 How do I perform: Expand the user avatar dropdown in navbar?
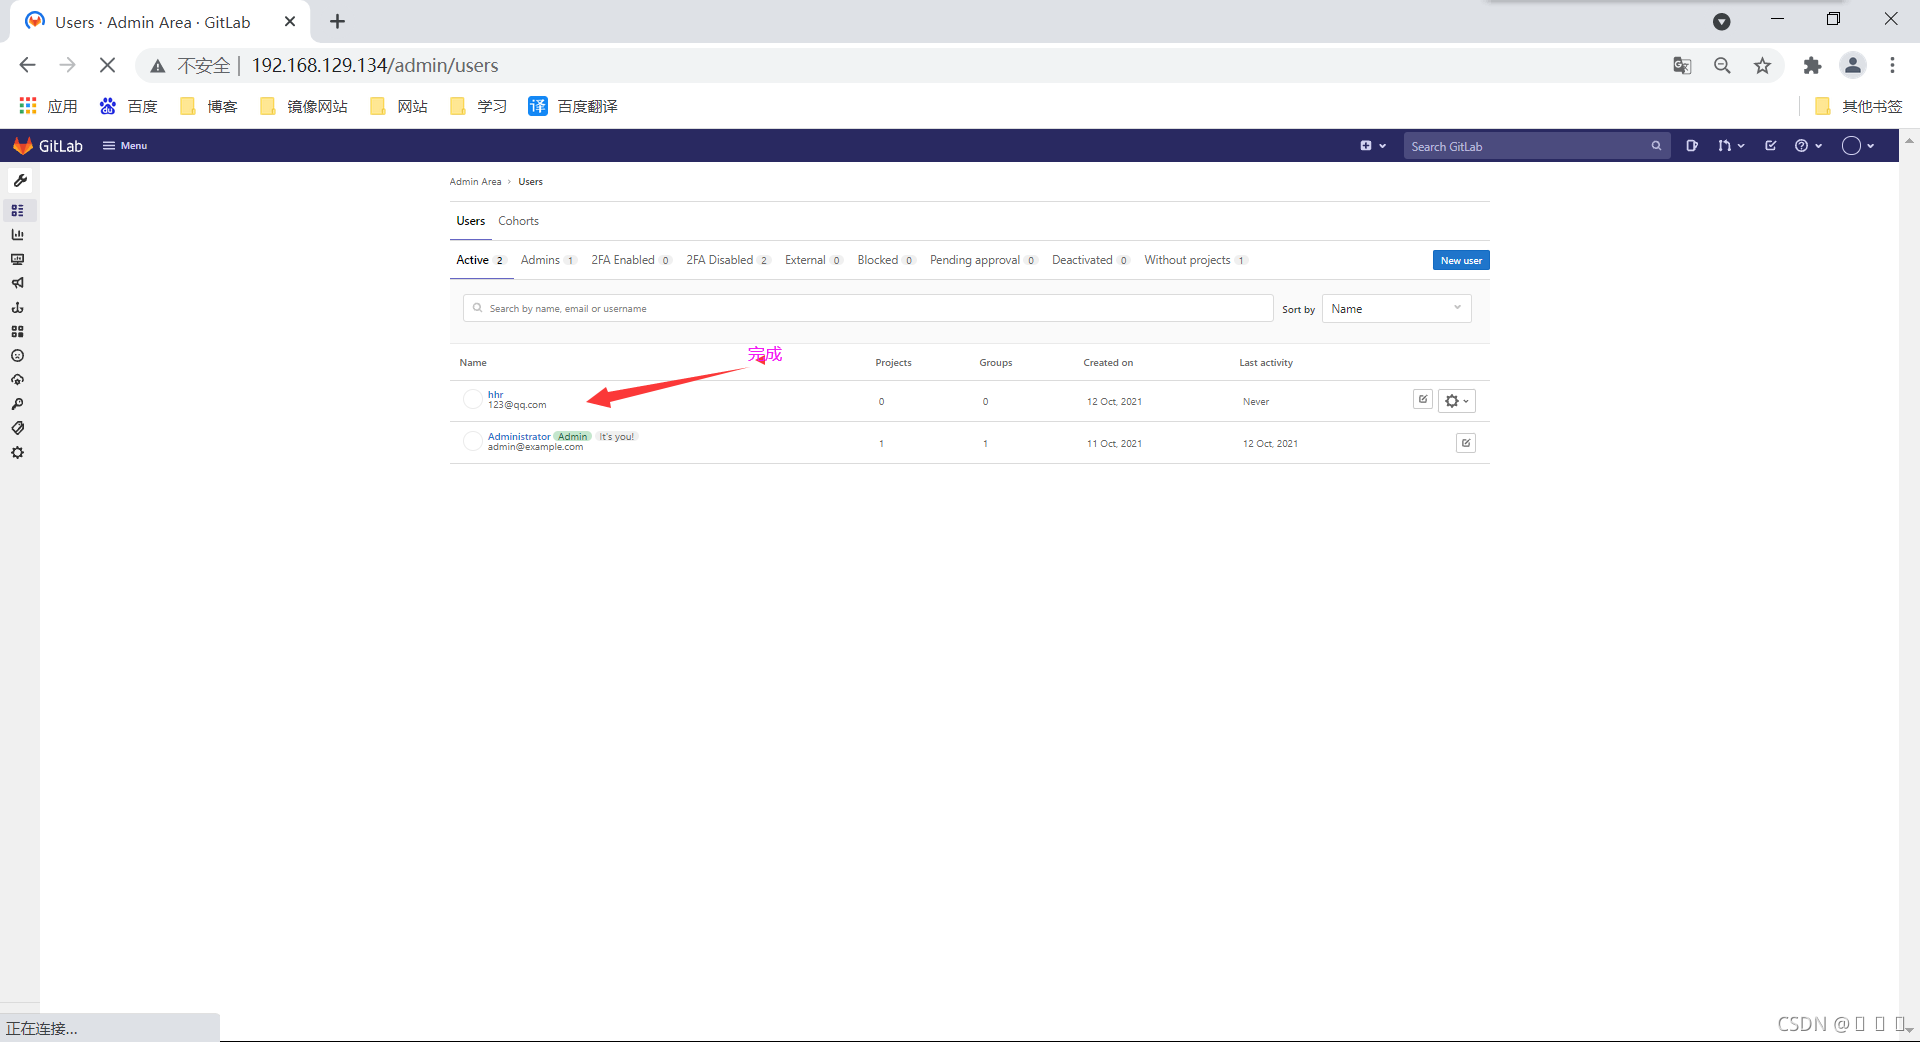pos(1858,146)
